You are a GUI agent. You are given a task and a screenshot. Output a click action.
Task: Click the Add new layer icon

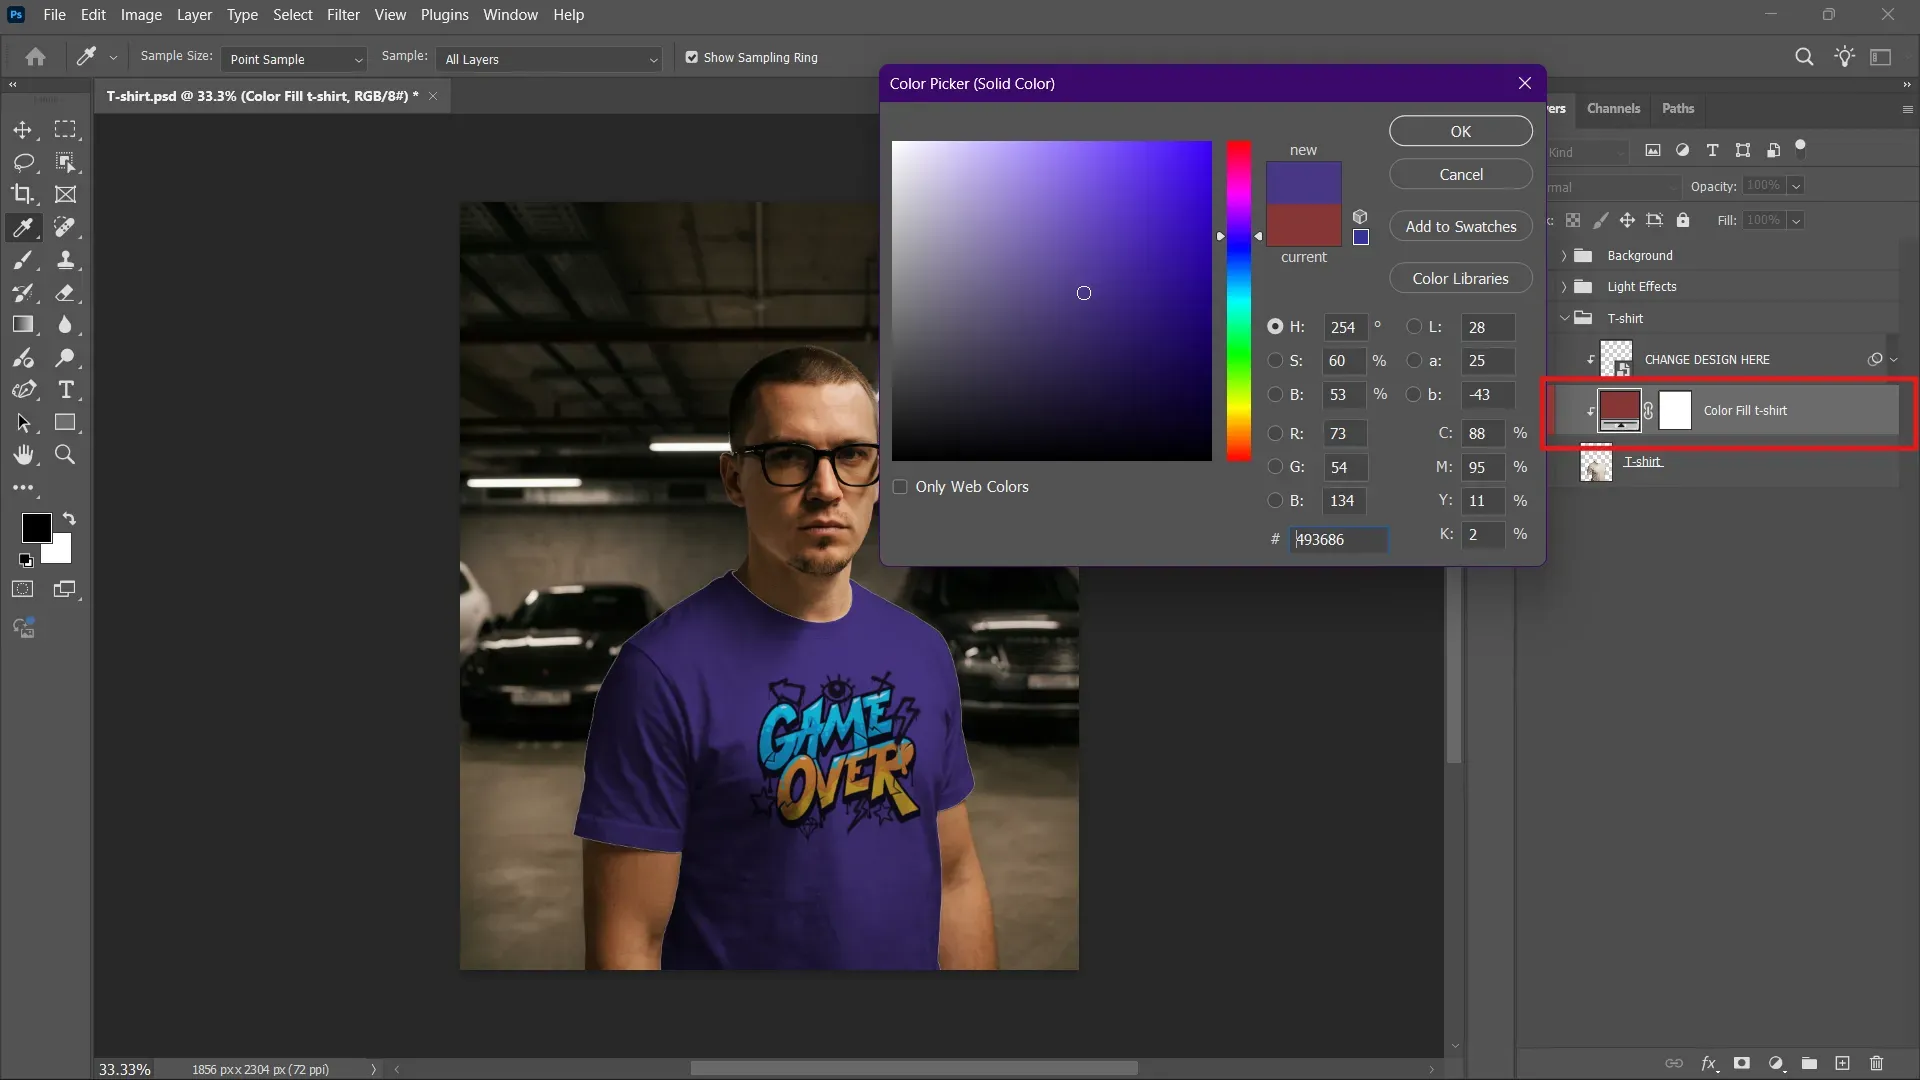point(1843,1063)
